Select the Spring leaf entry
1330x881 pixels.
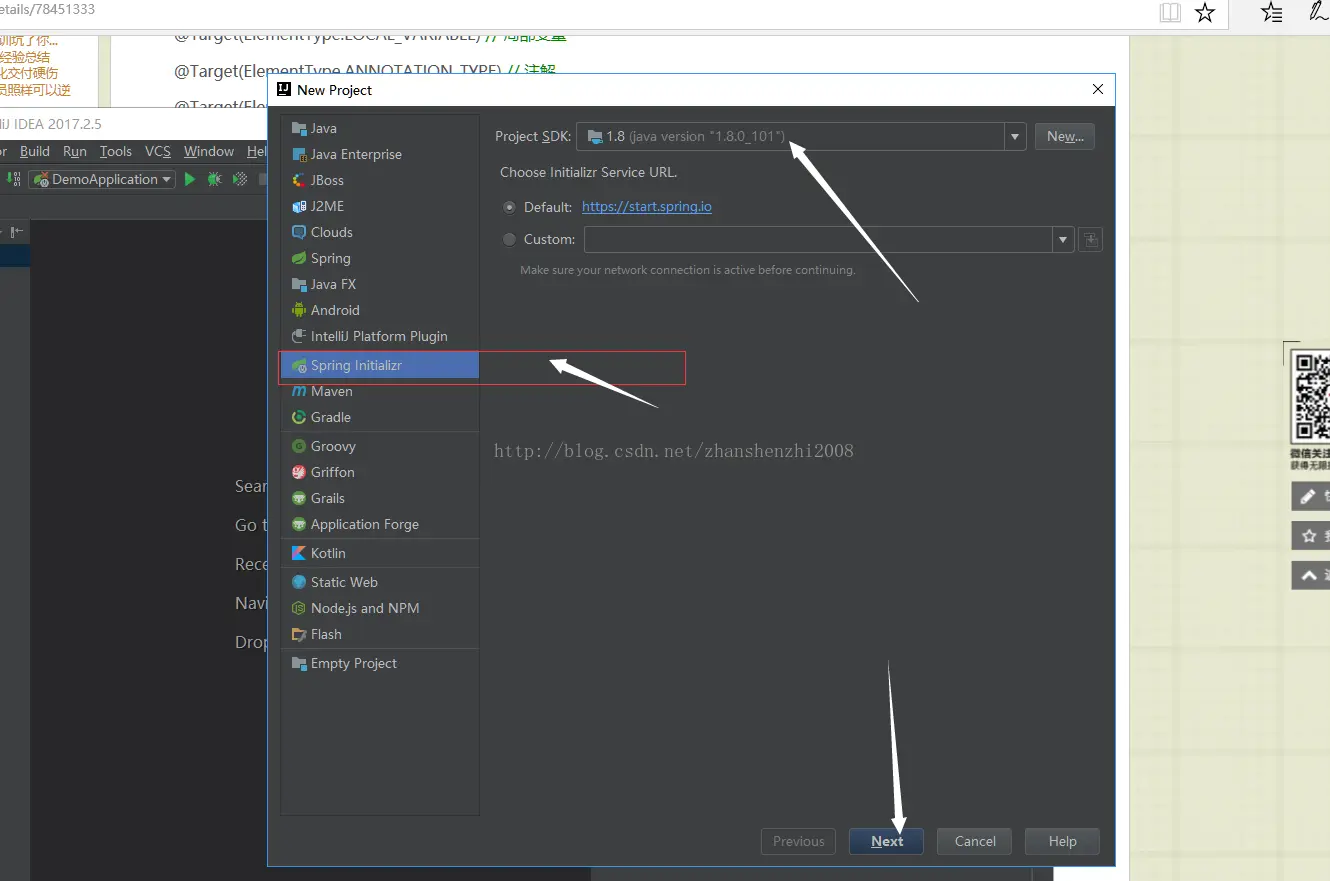click(380, 258)
